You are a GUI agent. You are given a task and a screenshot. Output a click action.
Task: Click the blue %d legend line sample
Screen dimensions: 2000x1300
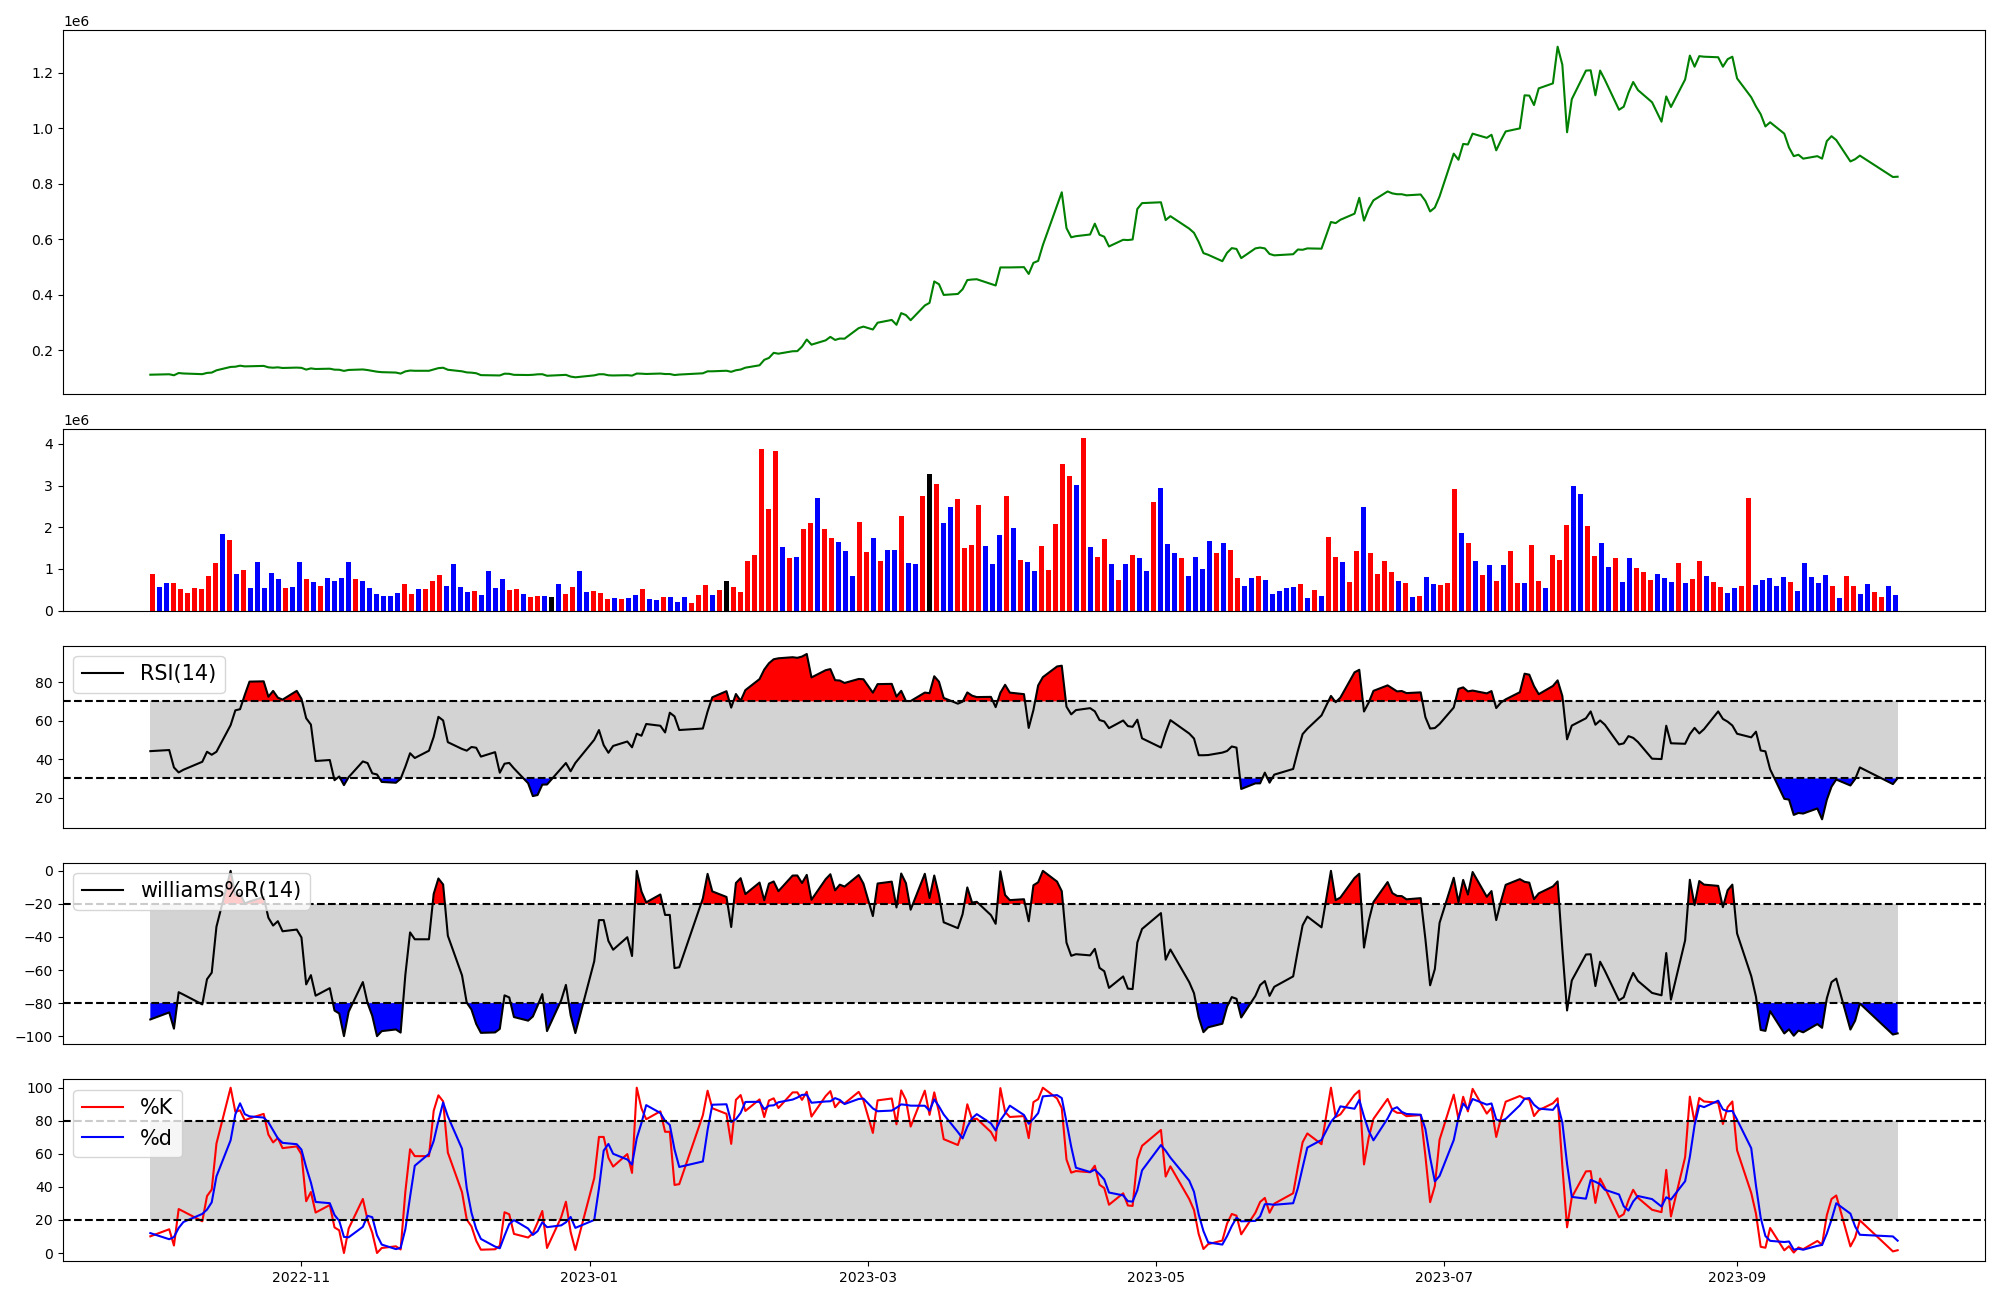(x=103, y=1138)
